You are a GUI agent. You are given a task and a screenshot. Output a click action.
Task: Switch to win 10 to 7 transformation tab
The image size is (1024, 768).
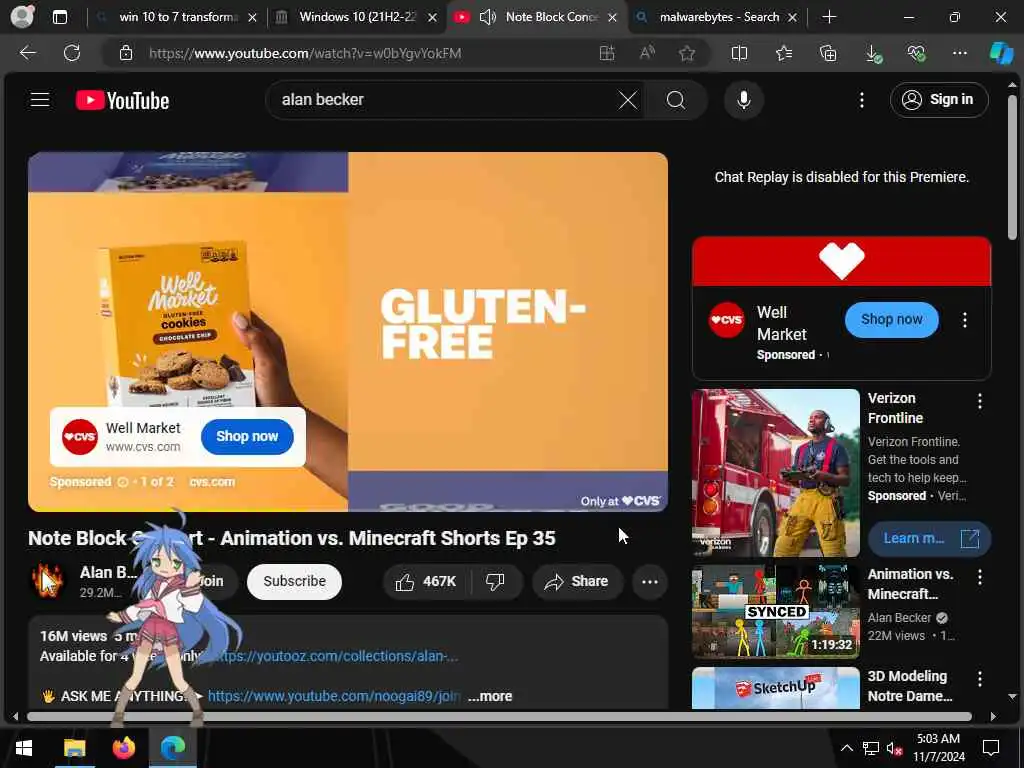point(178,17)
